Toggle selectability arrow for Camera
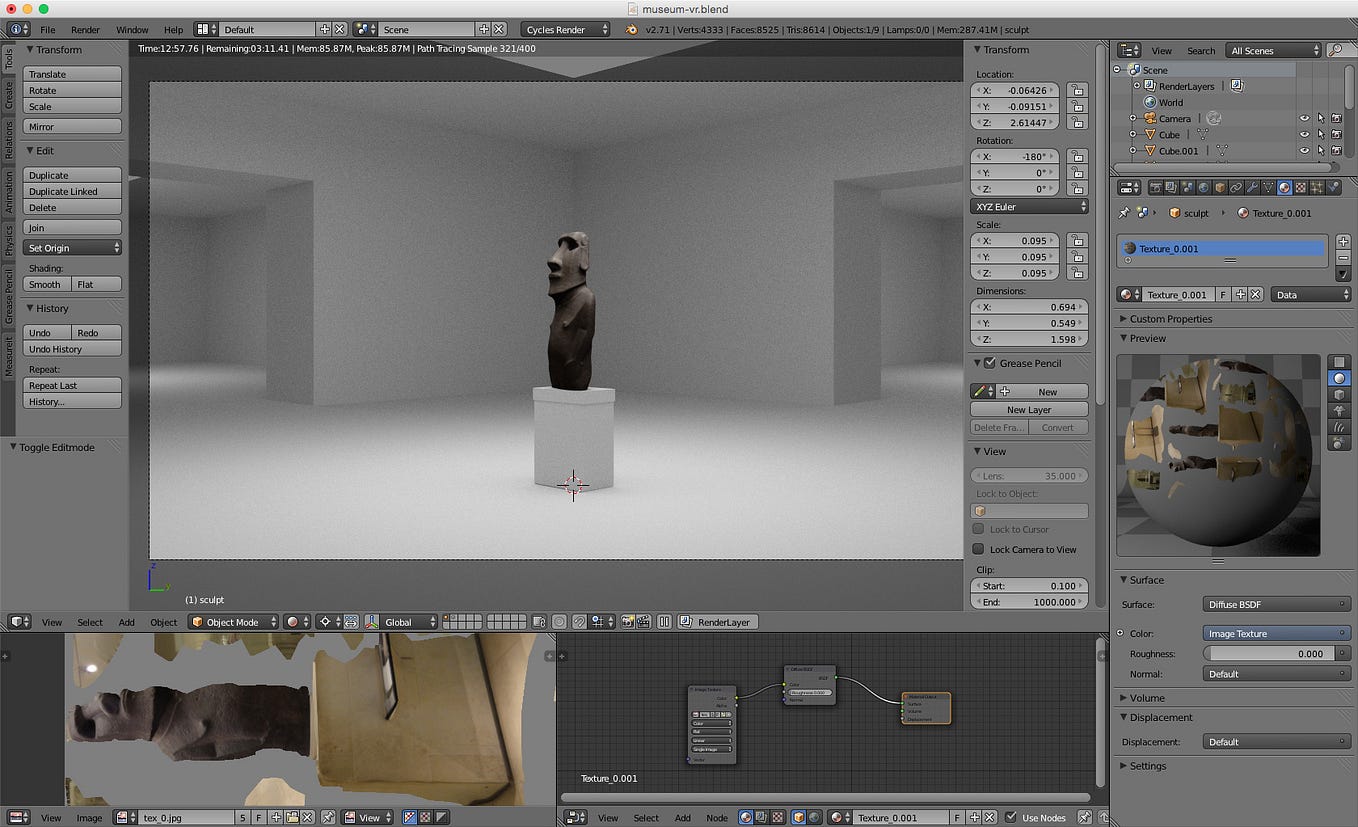Image resolution: width=1358 pixels, height=827 pixels. pos(1320,118)
